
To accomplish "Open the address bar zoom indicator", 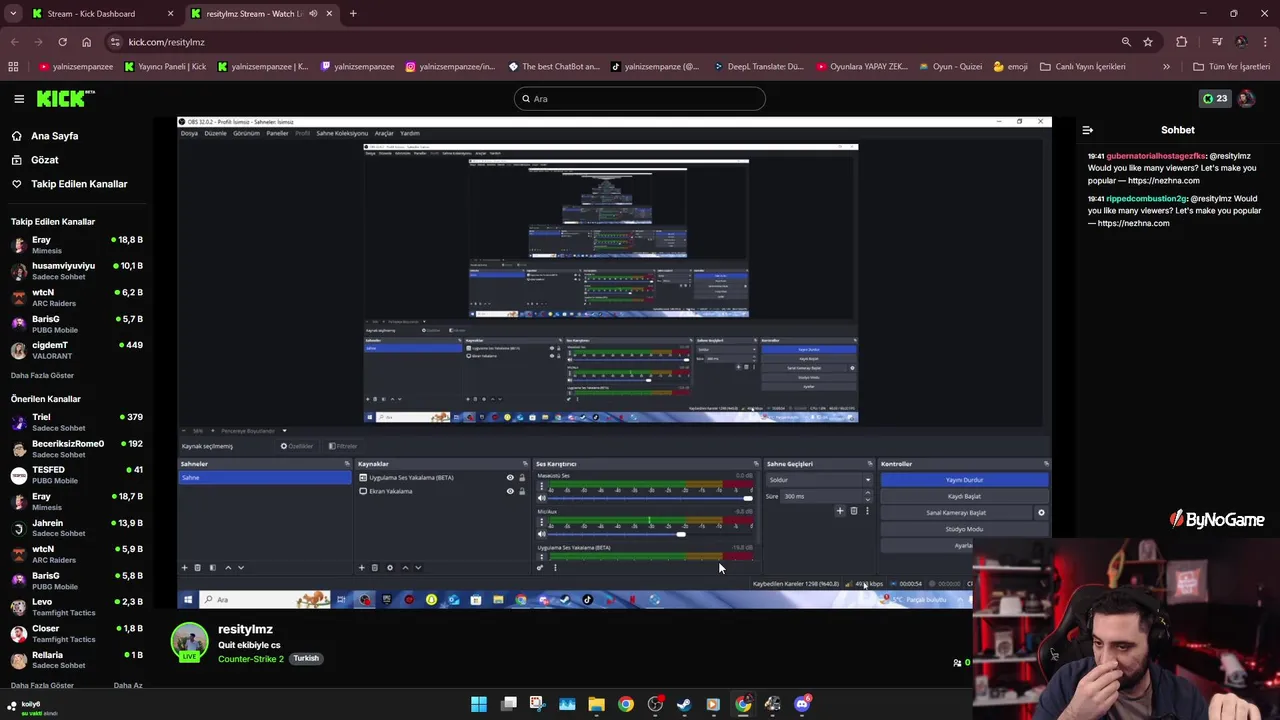I will [1126, 42].
